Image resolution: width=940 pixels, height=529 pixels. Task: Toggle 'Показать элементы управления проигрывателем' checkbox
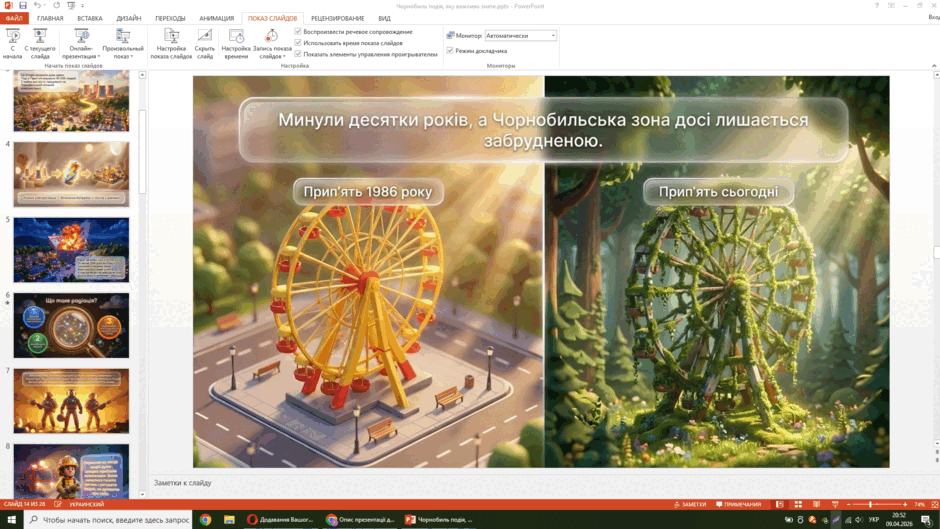coord(298,54)
